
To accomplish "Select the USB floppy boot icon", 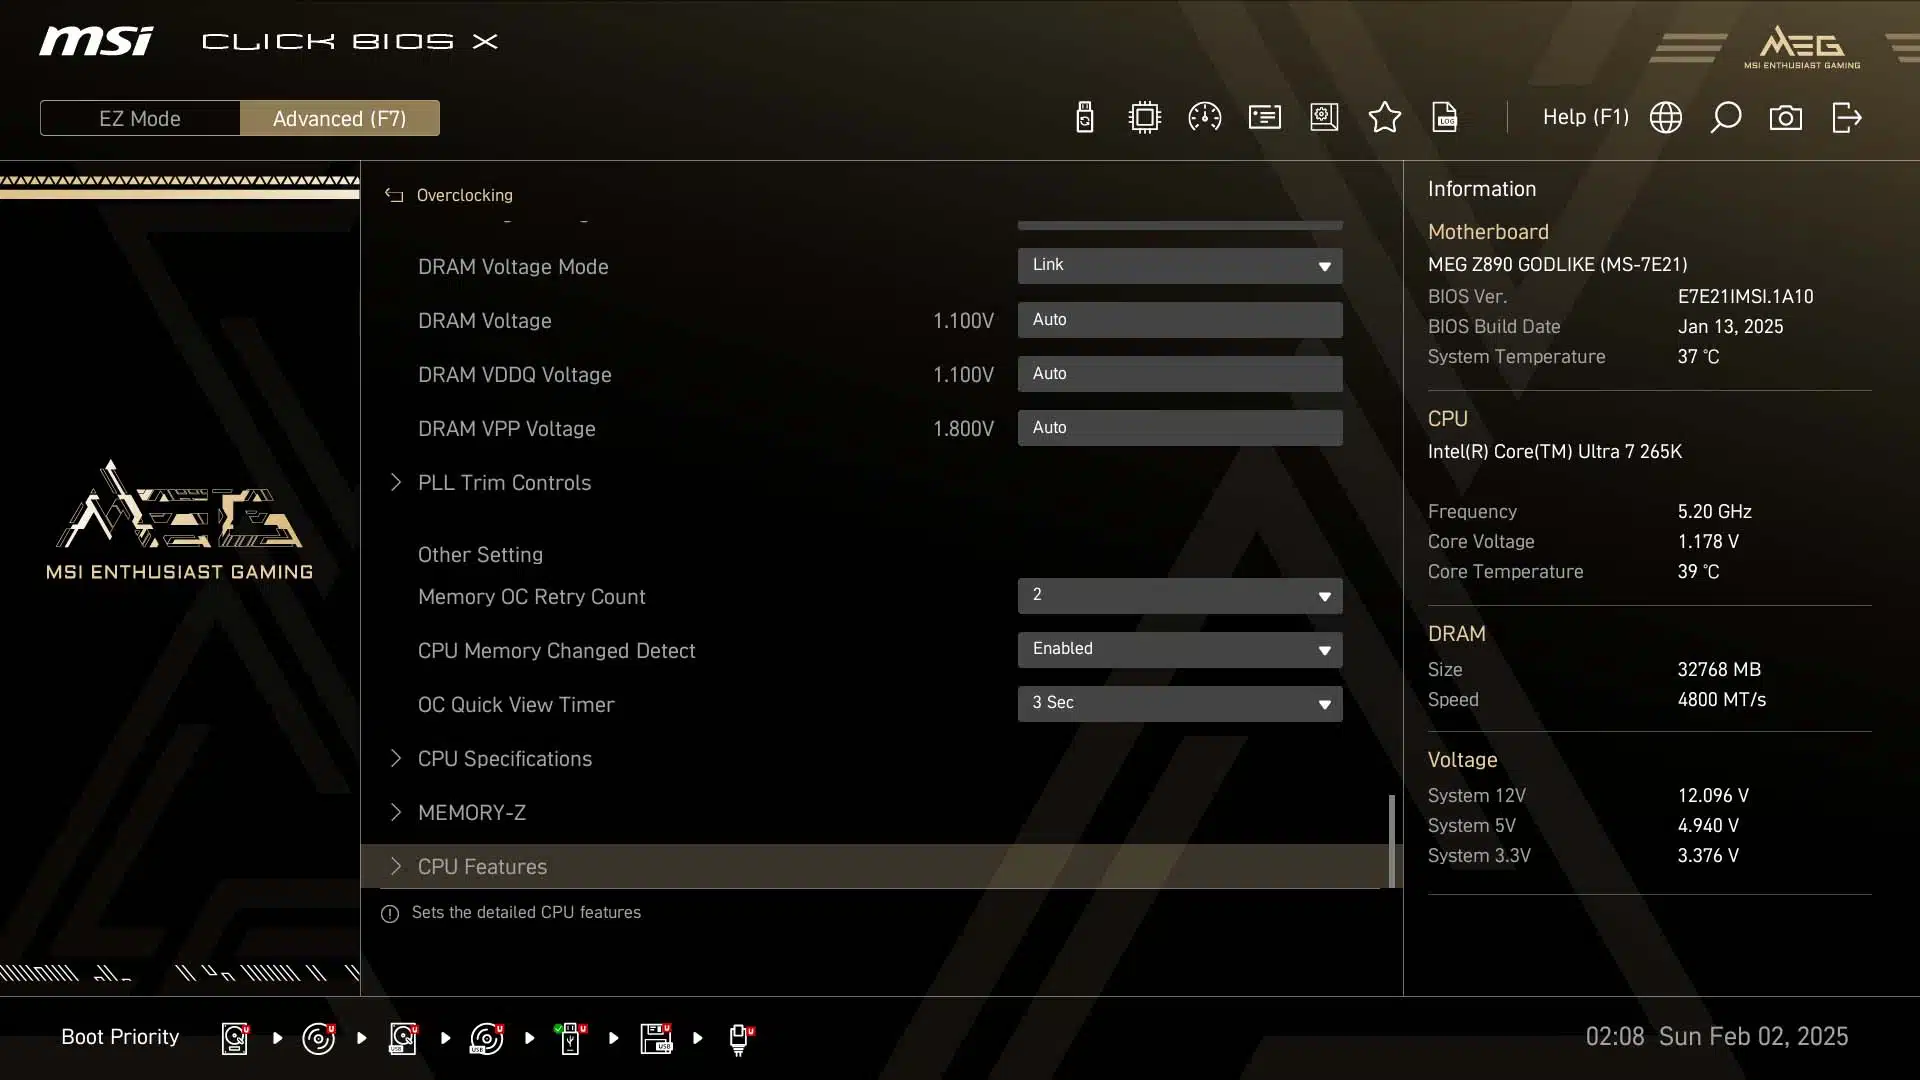I will pos(656,1038).
